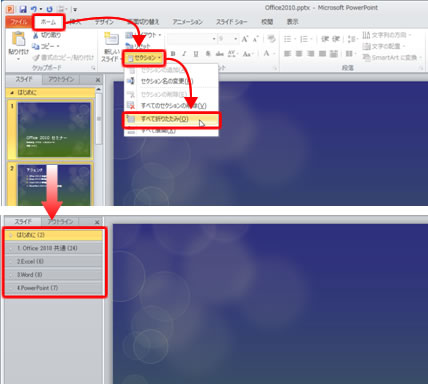Click the Change Case Aa icon
The image size is (428, 384).
[247, 54]
